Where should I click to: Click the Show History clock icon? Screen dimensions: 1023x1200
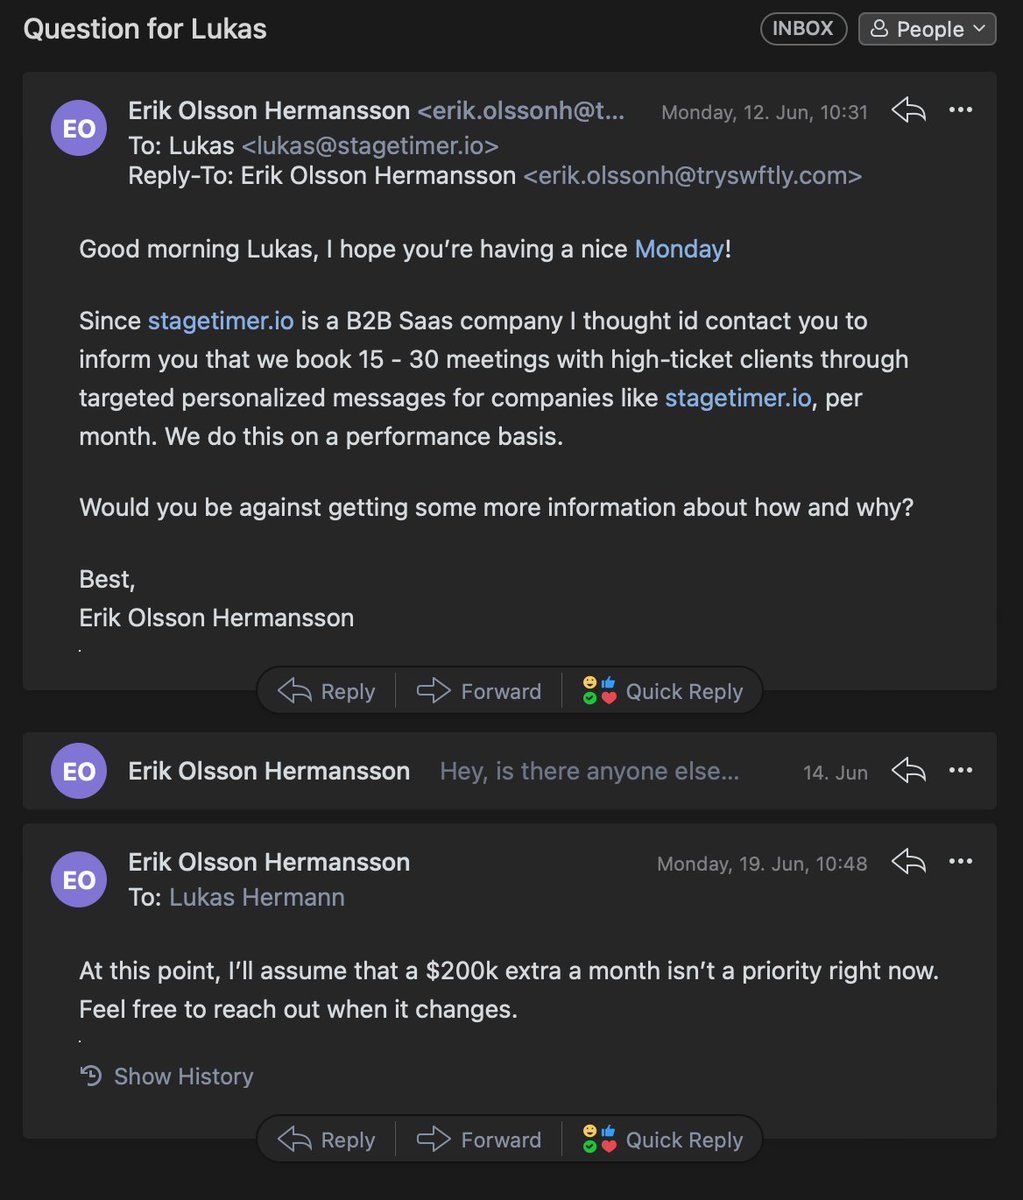[91, 1076]
